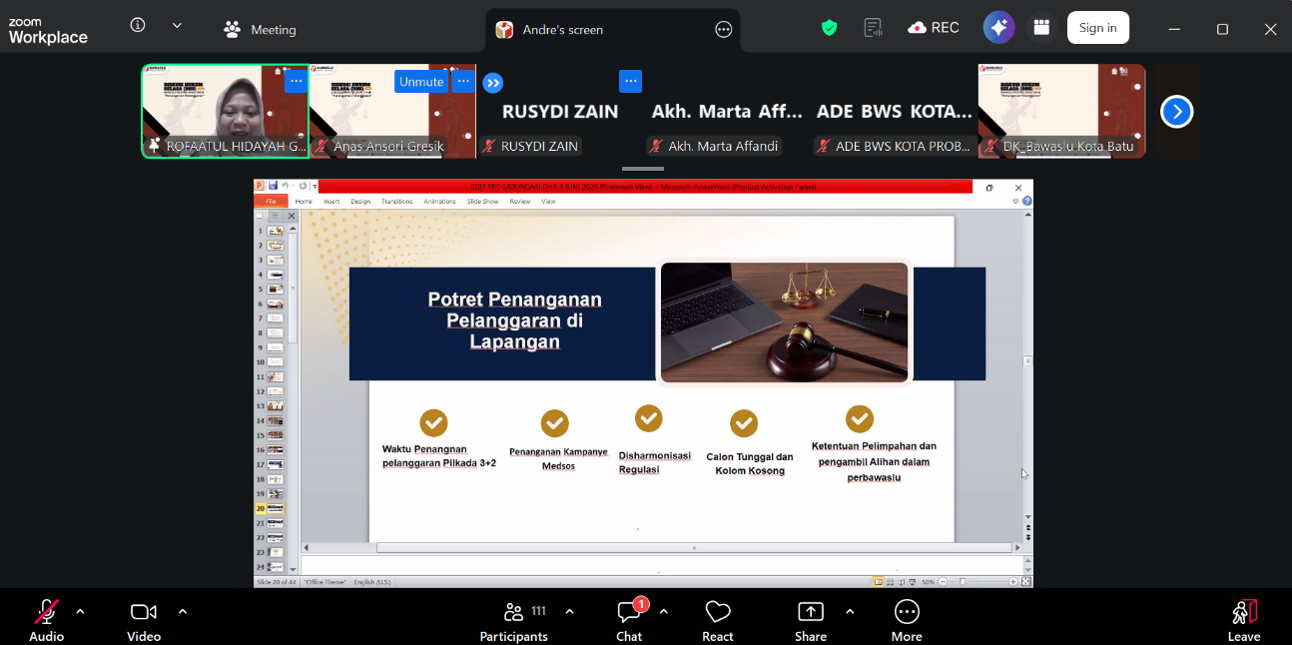Image resolution: width=1292 pixels, height=645 pixels.
Task: Show next participants with the right arrow
Action: click(x=1177, y=112)
